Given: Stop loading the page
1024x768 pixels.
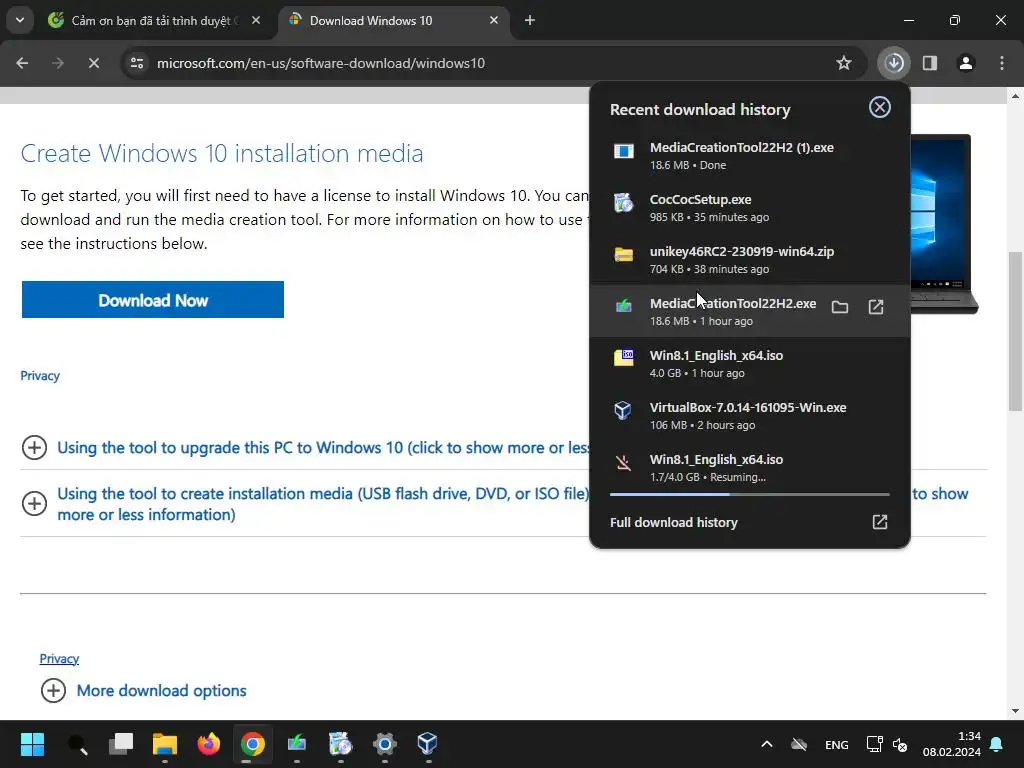Looking at the screenshot, I should (93, 63).
